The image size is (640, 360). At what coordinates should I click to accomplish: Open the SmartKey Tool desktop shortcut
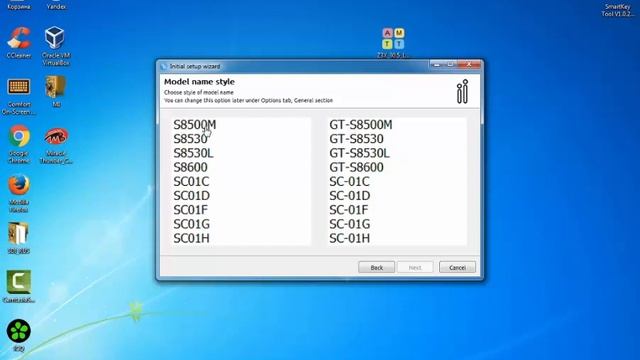618,10
